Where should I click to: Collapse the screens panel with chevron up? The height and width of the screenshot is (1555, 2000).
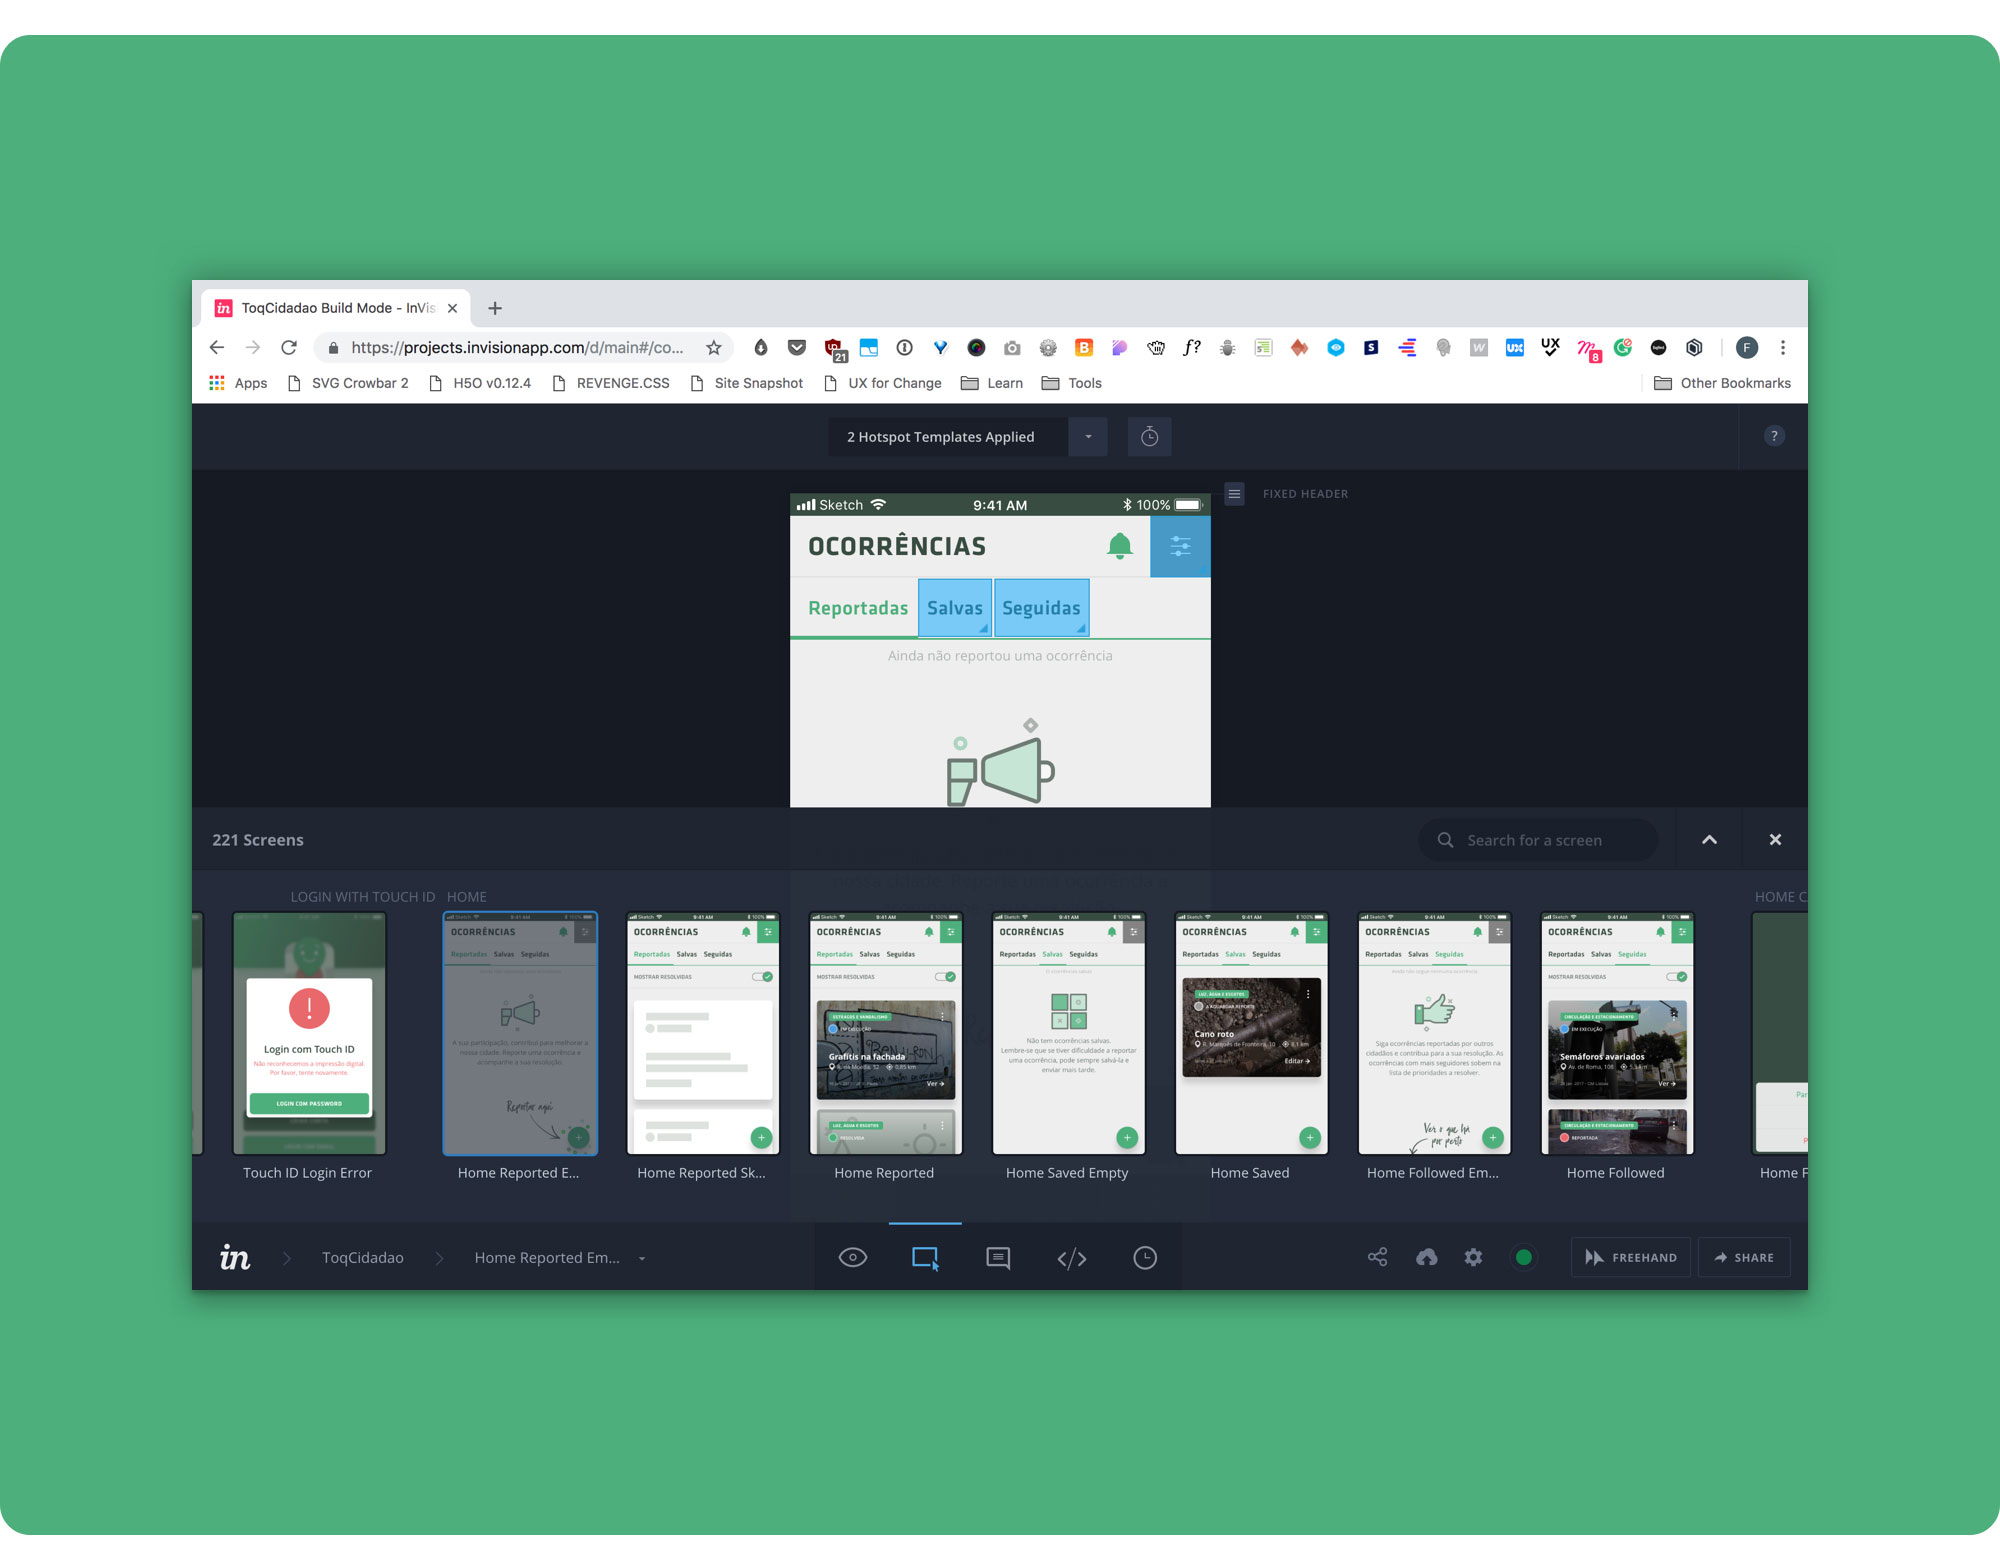(1709, 840)
